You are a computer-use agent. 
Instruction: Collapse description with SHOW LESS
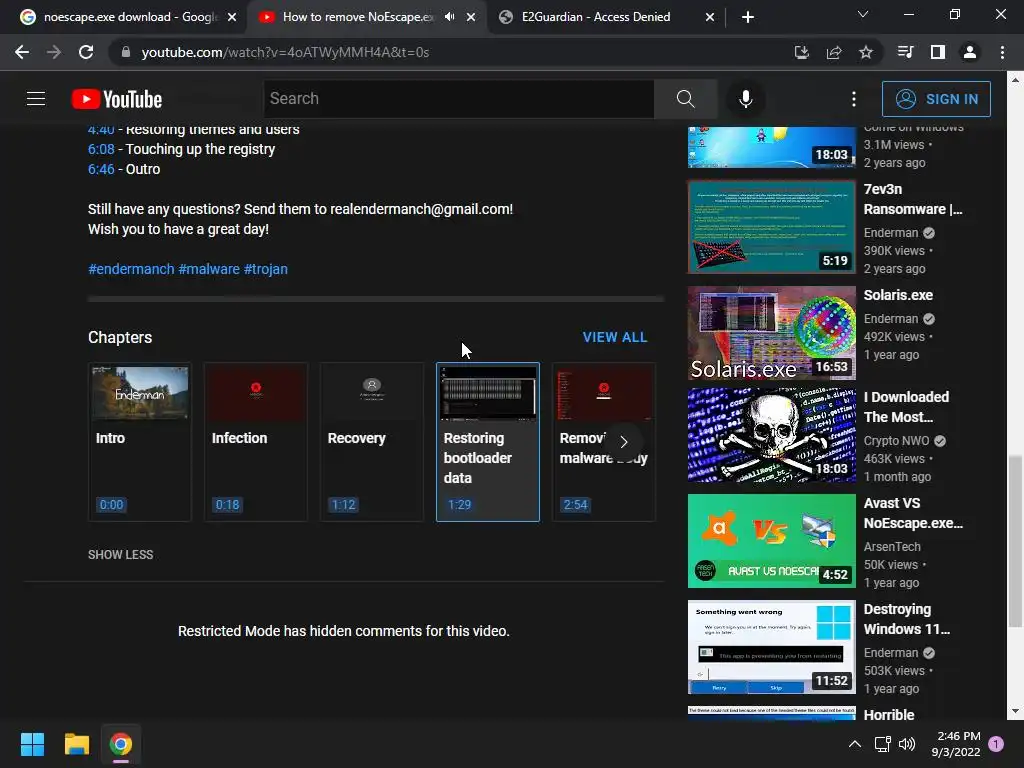point(121,554)
